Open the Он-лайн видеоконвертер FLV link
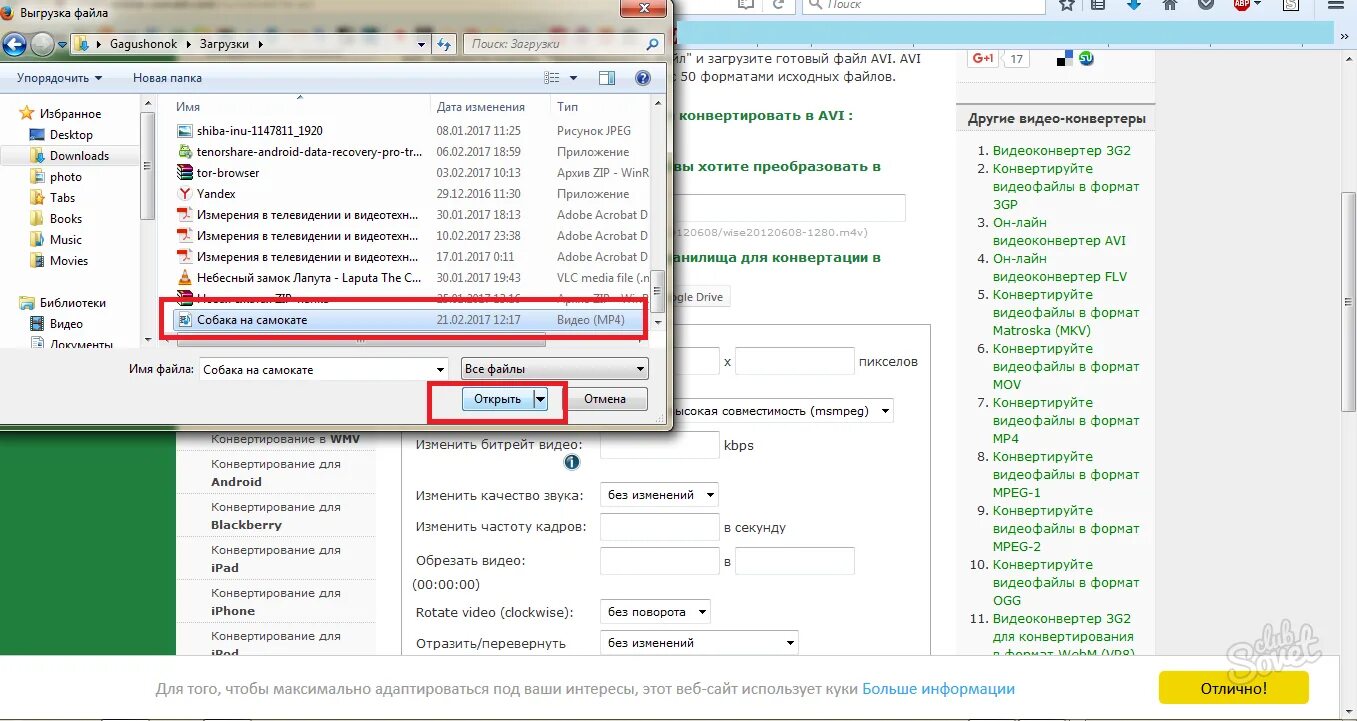This screenshot has width=1357, height=721. click(x=1059, y=267)
